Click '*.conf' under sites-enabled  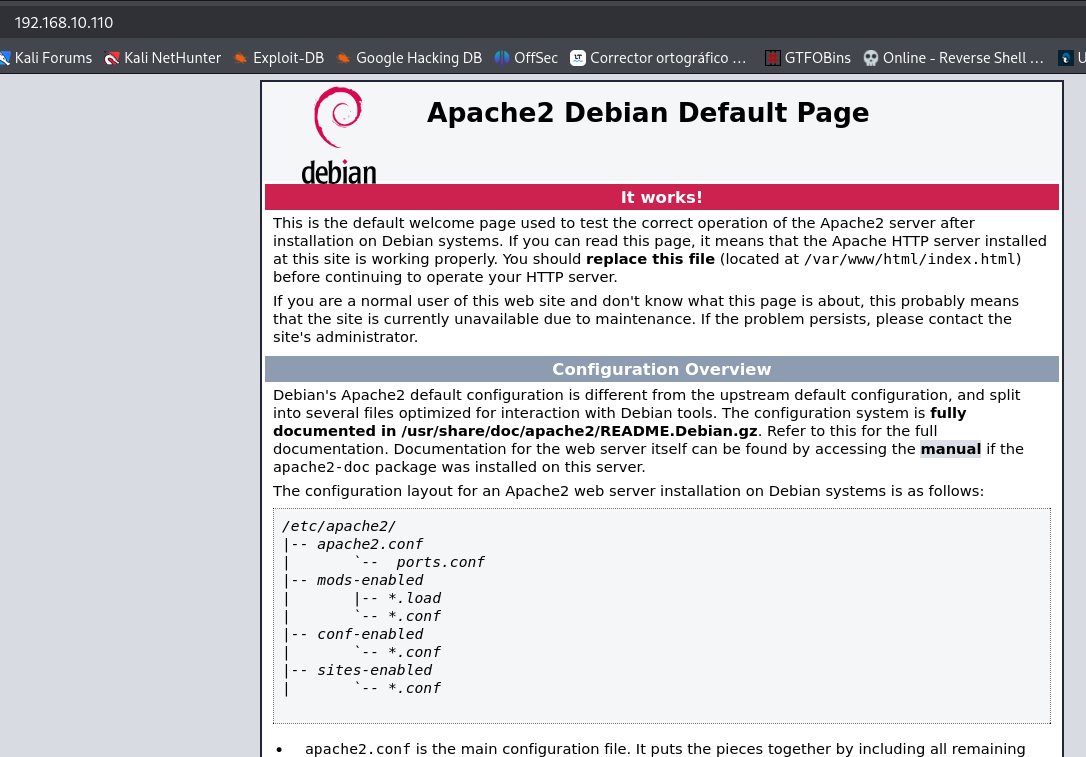(x=414, y=688)
